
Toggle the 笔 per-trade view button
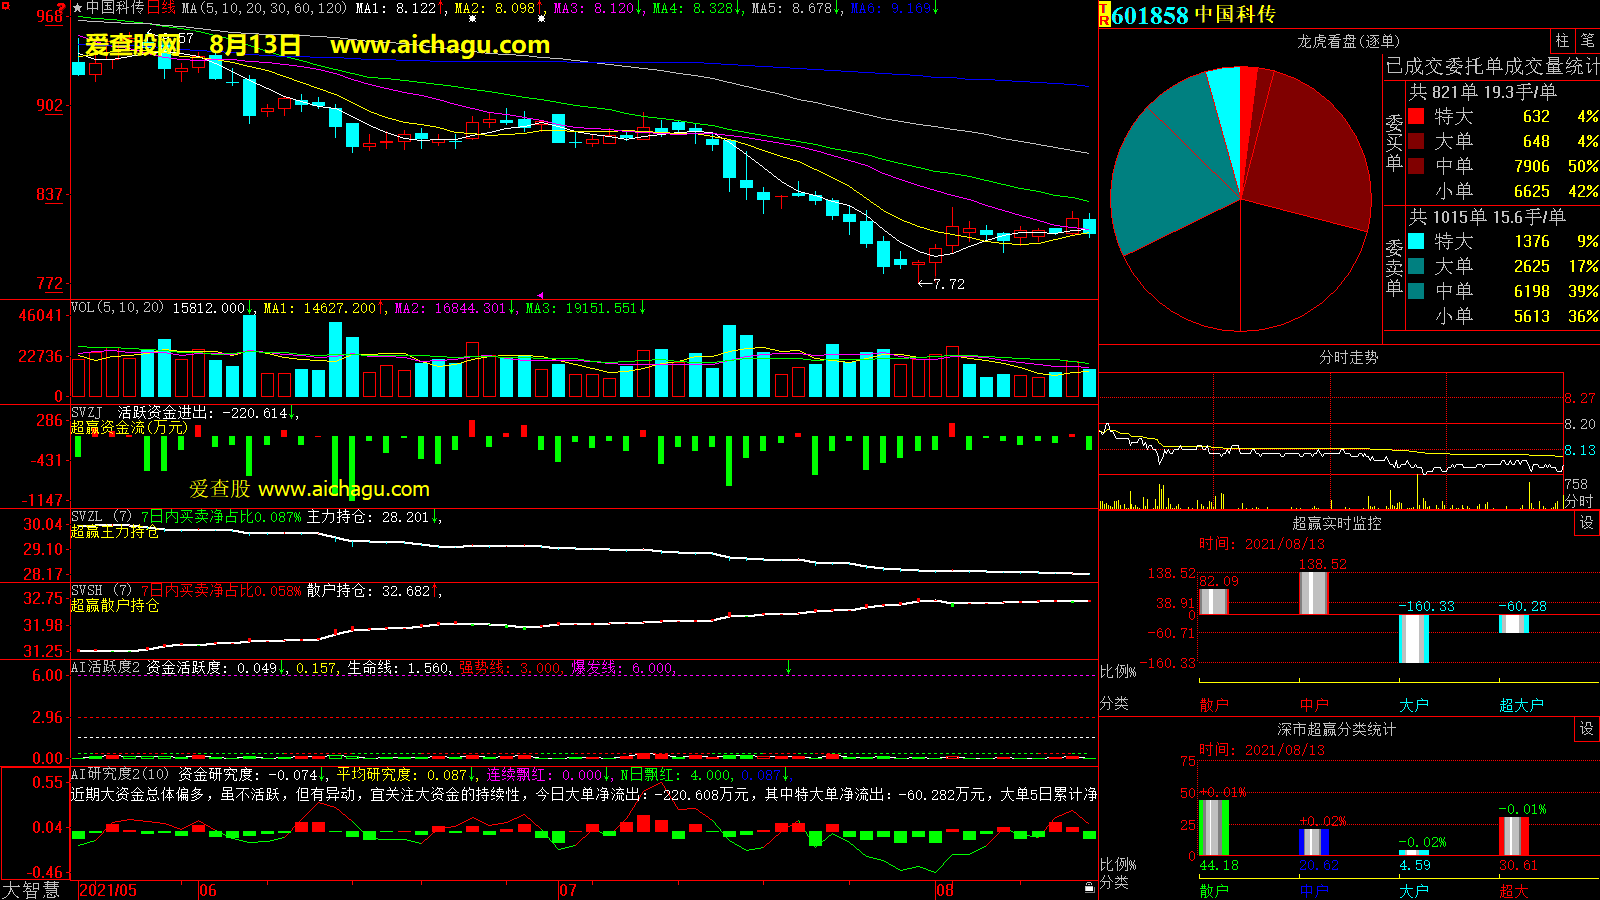(1587, 40)
